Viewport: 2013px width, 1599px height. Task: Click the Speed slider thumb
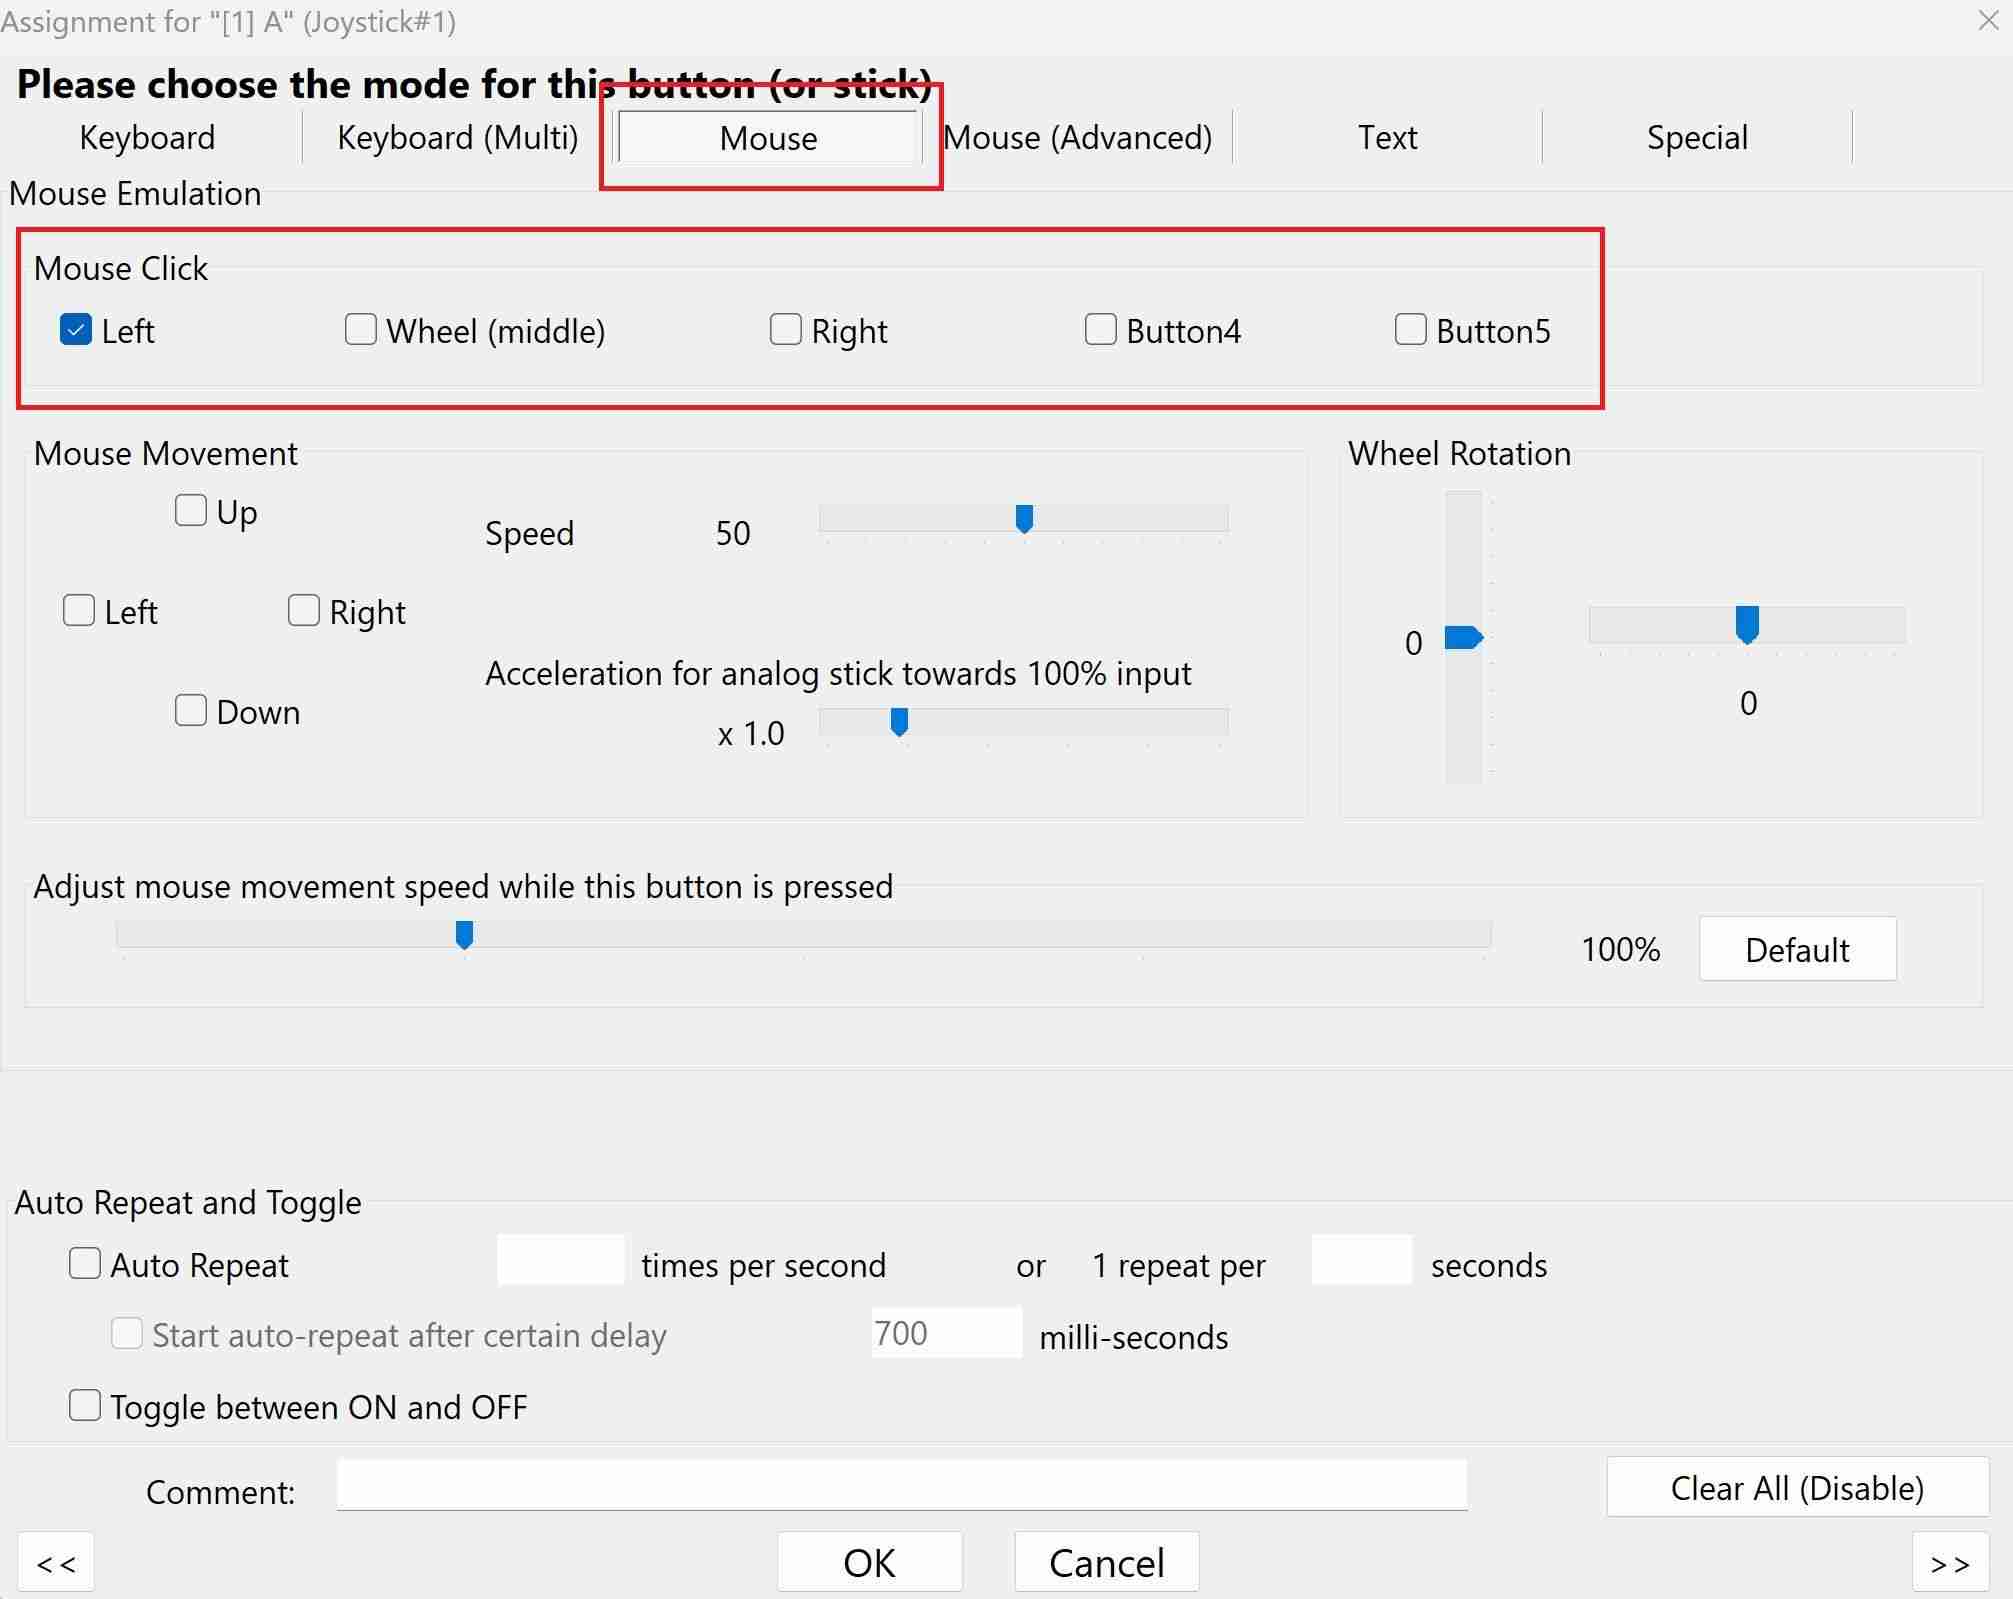1024,518
